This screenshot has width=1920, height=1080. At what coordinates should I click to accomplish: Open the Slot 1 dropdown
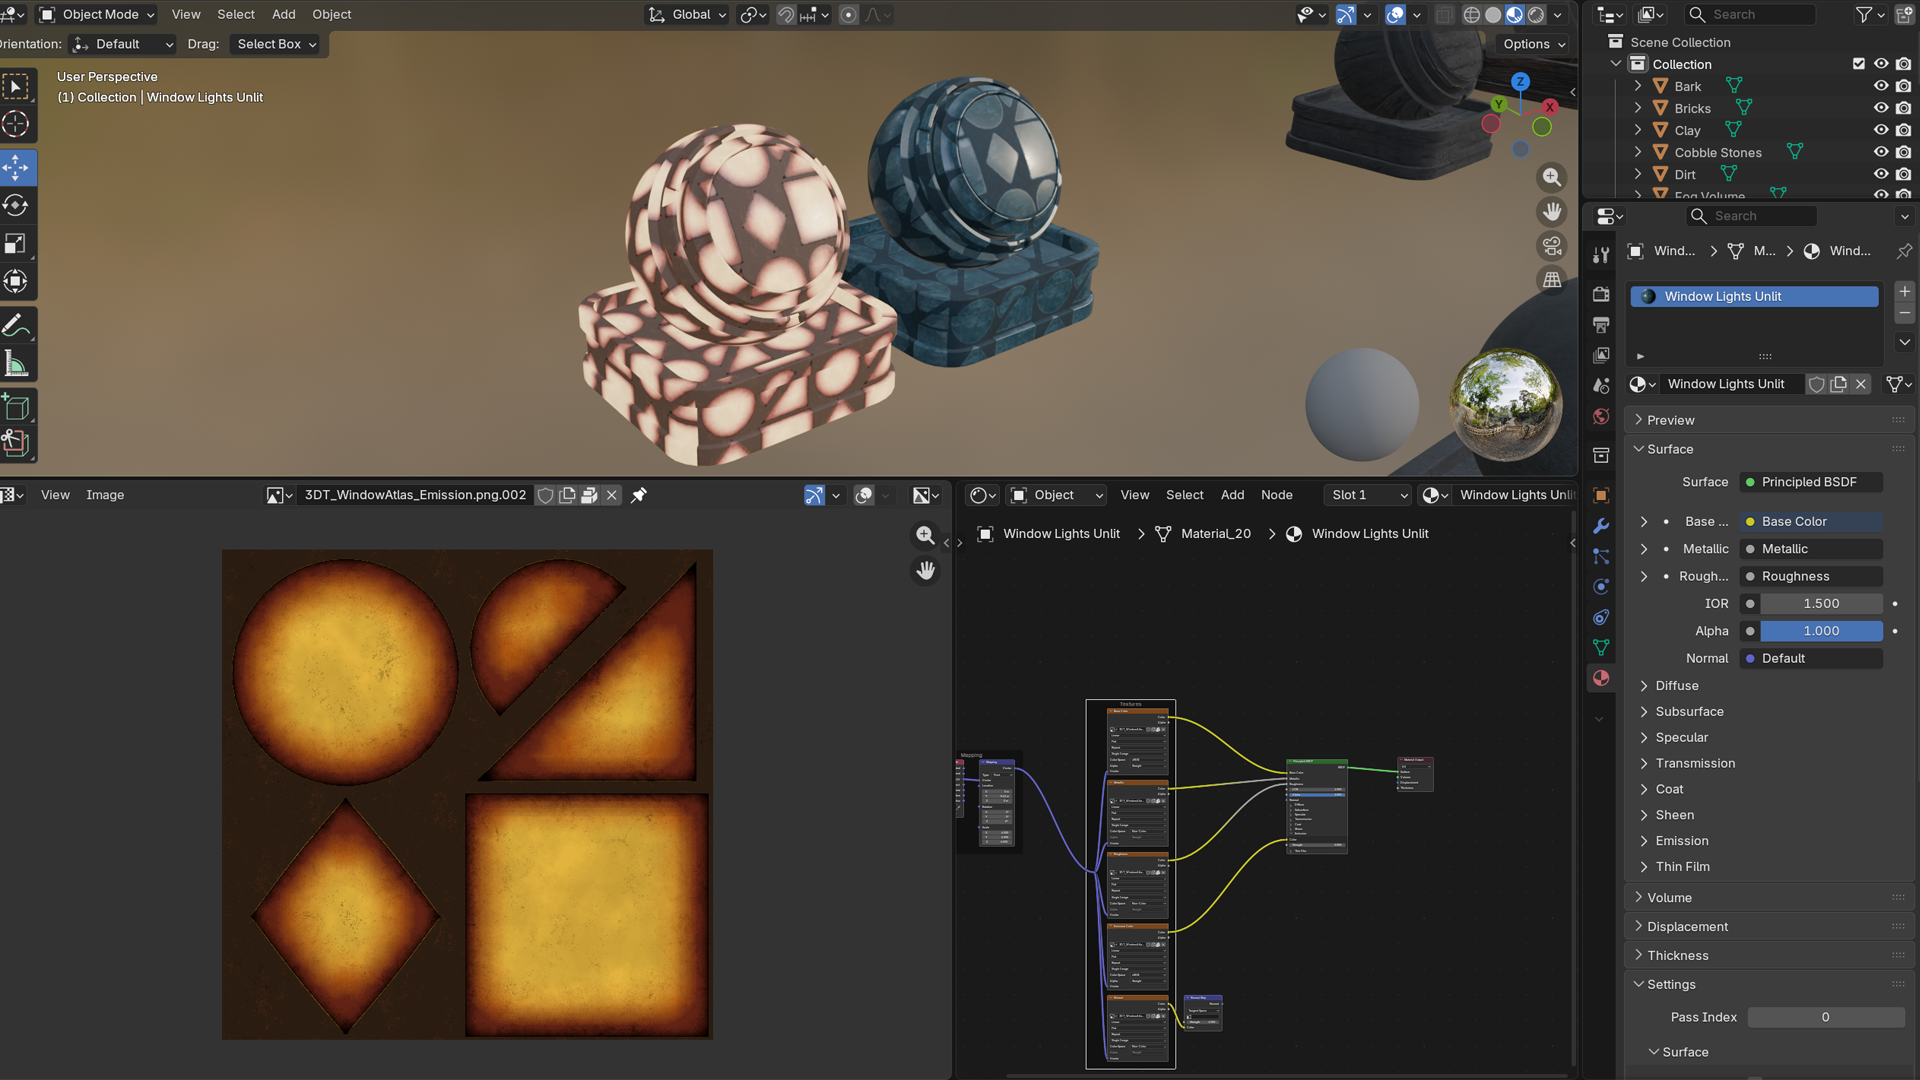click(1368, 495)
